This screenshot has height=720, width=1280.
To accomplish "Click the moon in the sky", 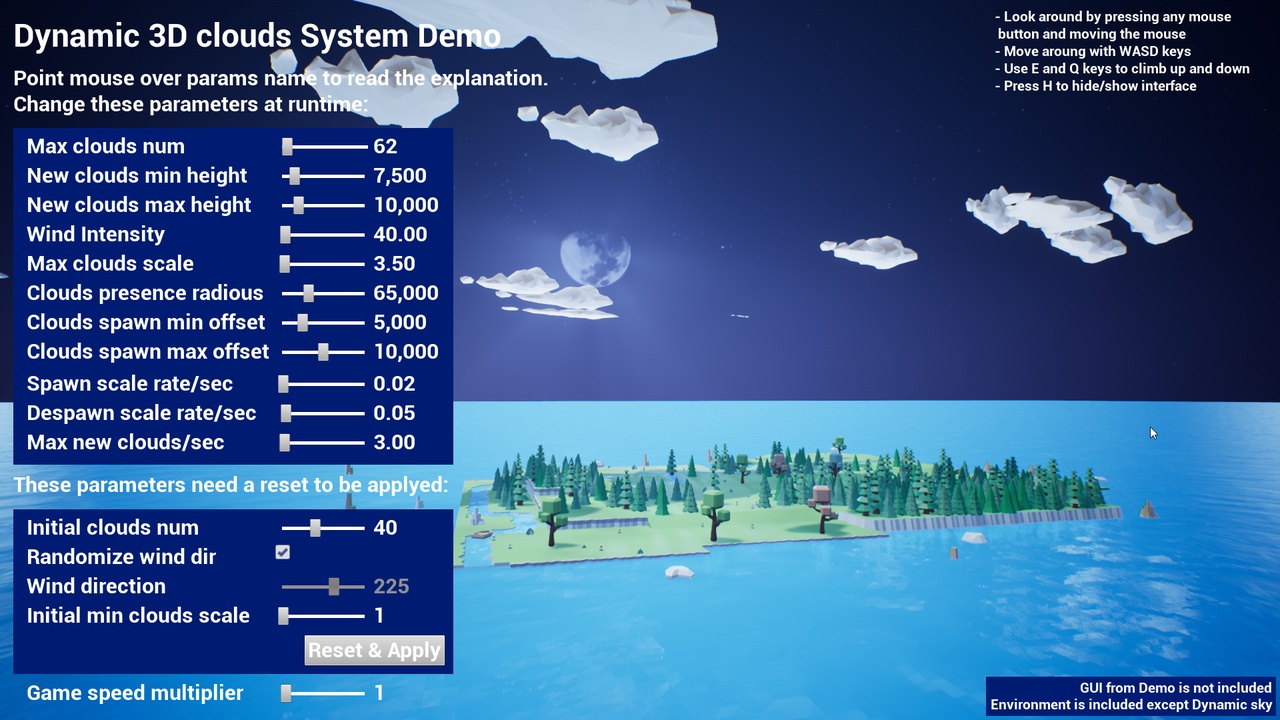I will (594, 258).
